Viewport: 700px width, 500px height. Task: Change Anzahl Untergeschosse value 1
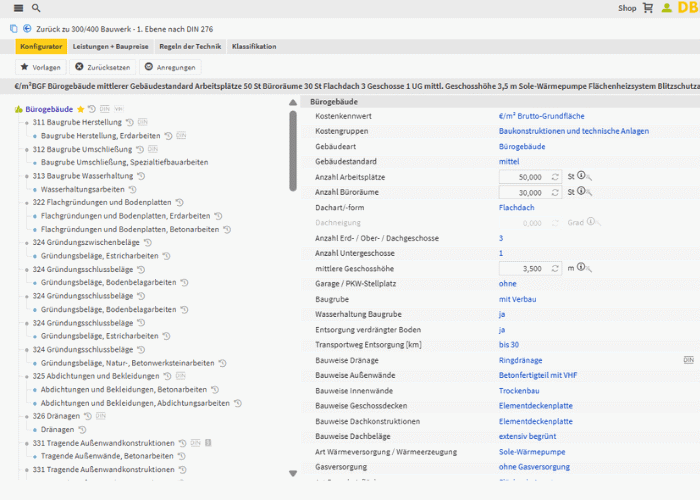pos(501,253)
